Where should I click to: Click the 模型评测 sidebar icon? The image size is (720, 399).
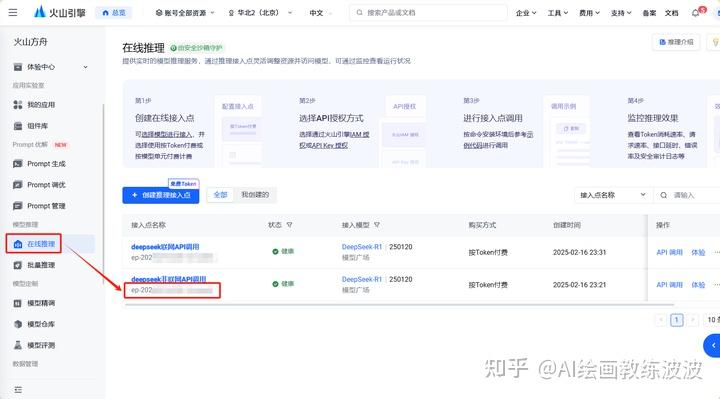[18, 345]
